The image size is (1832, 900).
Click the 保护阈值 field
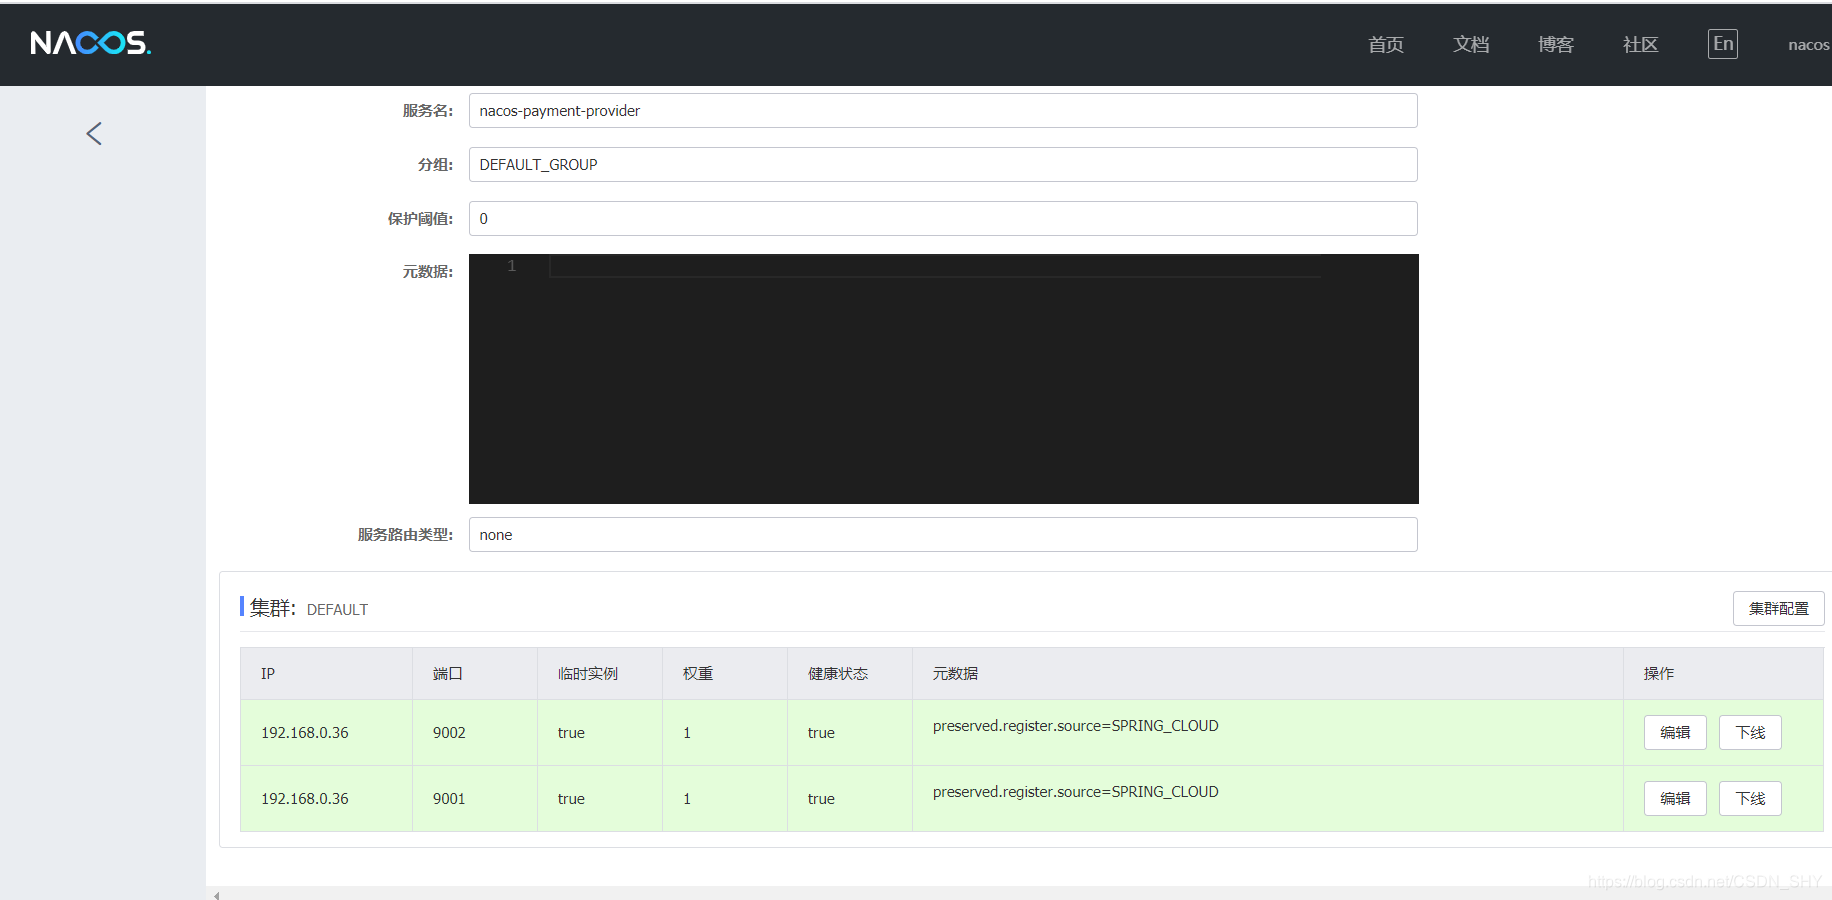click(x=943, y=219)
